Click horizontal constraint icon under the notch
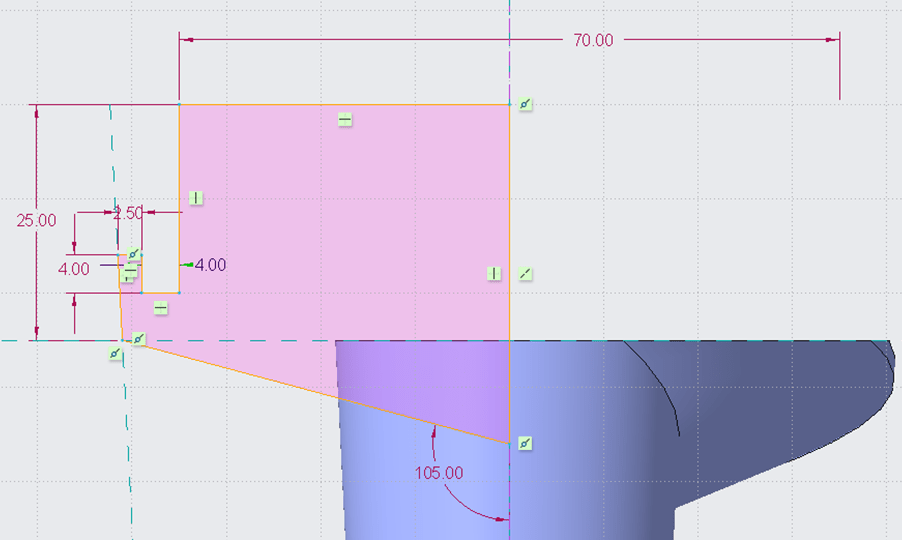The height and width of the screenshot is (540, 902). (x=160, y=308)
